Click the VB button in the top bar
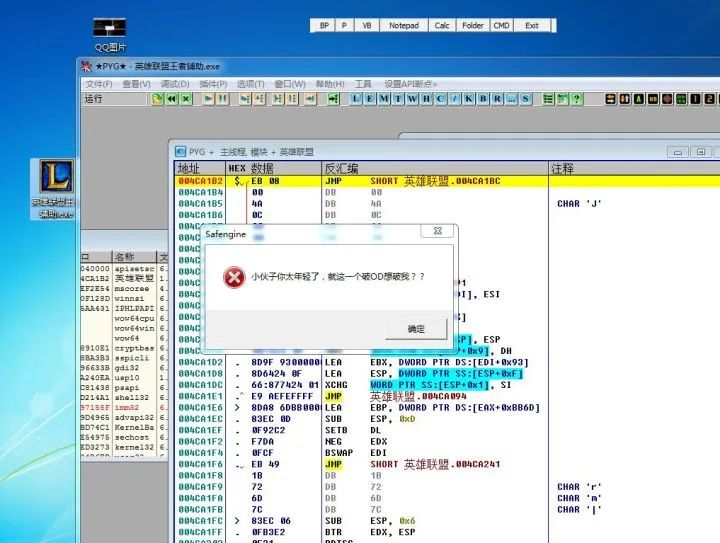The image size is (720, 543). [367, 26]
